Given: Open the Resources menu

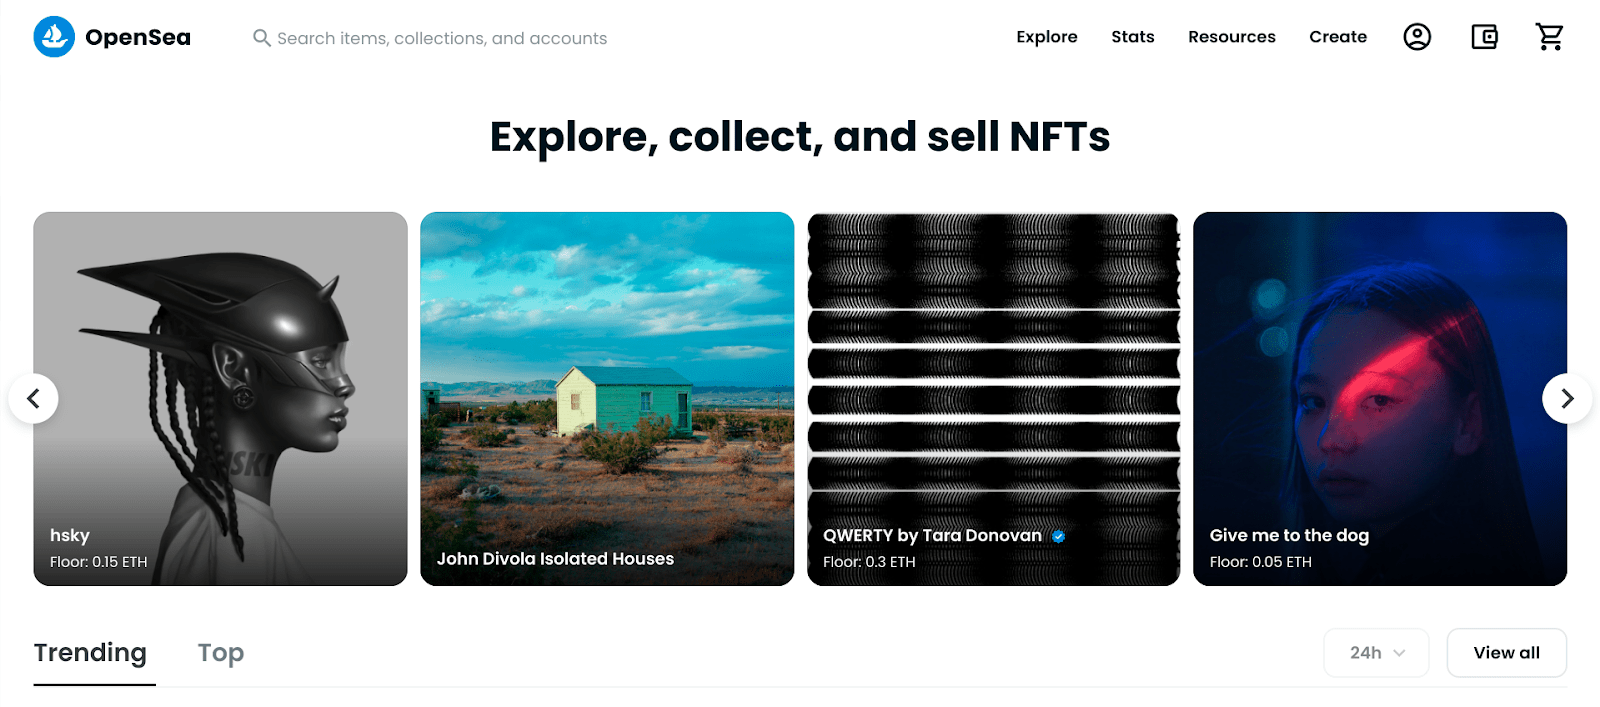Looking at the screenshot, I should (x=1231, y=37).
